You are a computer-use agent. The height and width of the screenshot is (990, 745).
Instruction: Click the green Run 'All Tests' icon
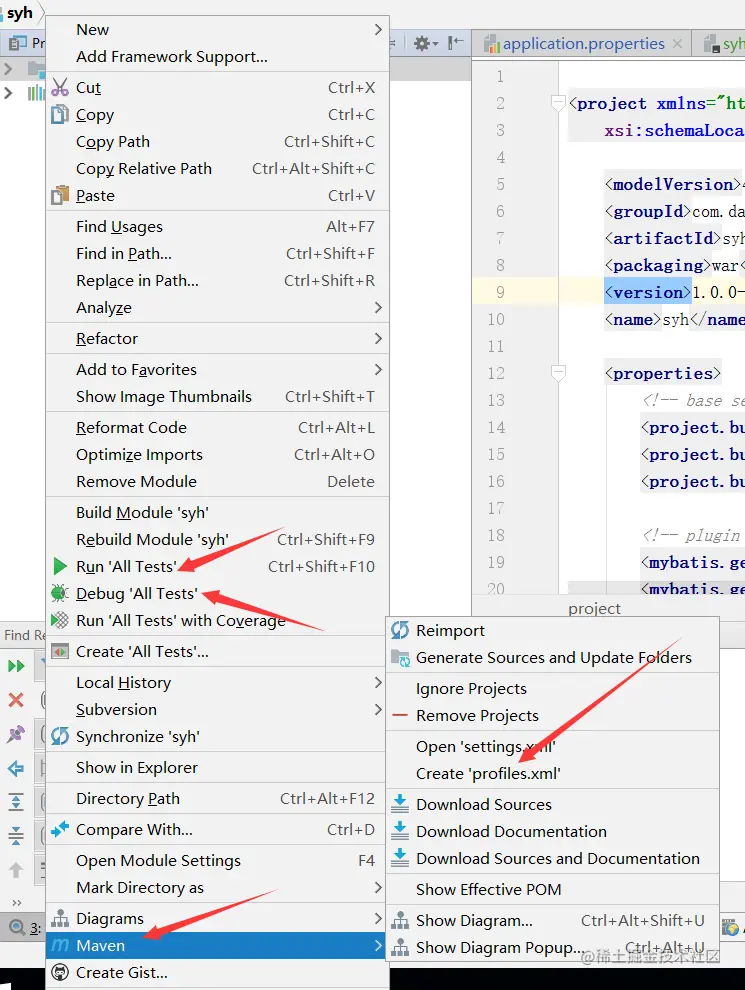pos(61,566)
